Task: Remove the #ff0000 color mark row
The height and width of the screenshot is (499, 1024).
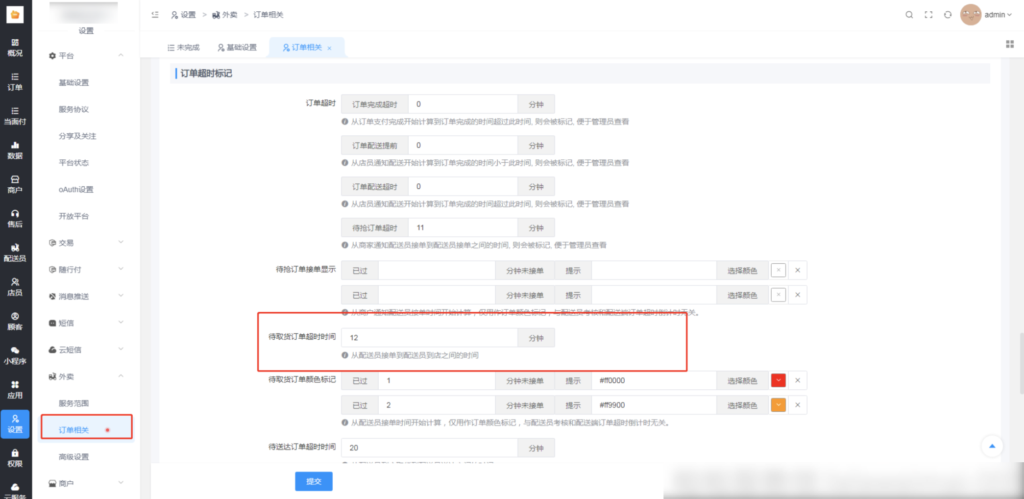Action: tap(797, 381)
